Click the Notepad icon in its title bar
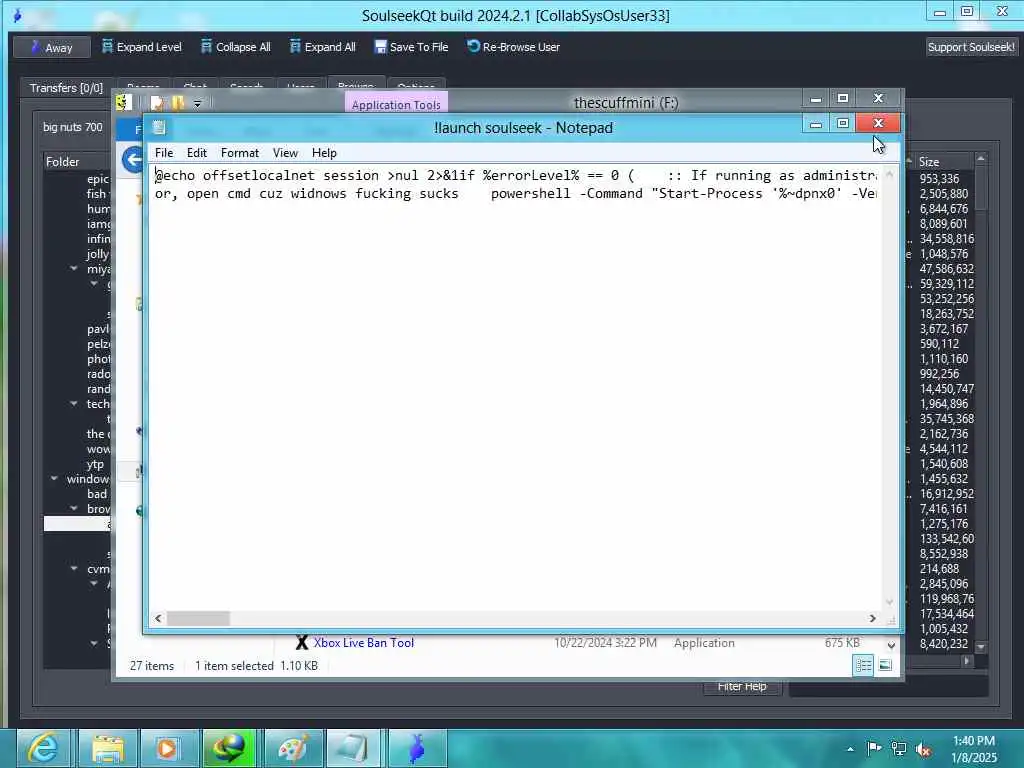Viewport: 1024px width, 768px height. [159, 128]
